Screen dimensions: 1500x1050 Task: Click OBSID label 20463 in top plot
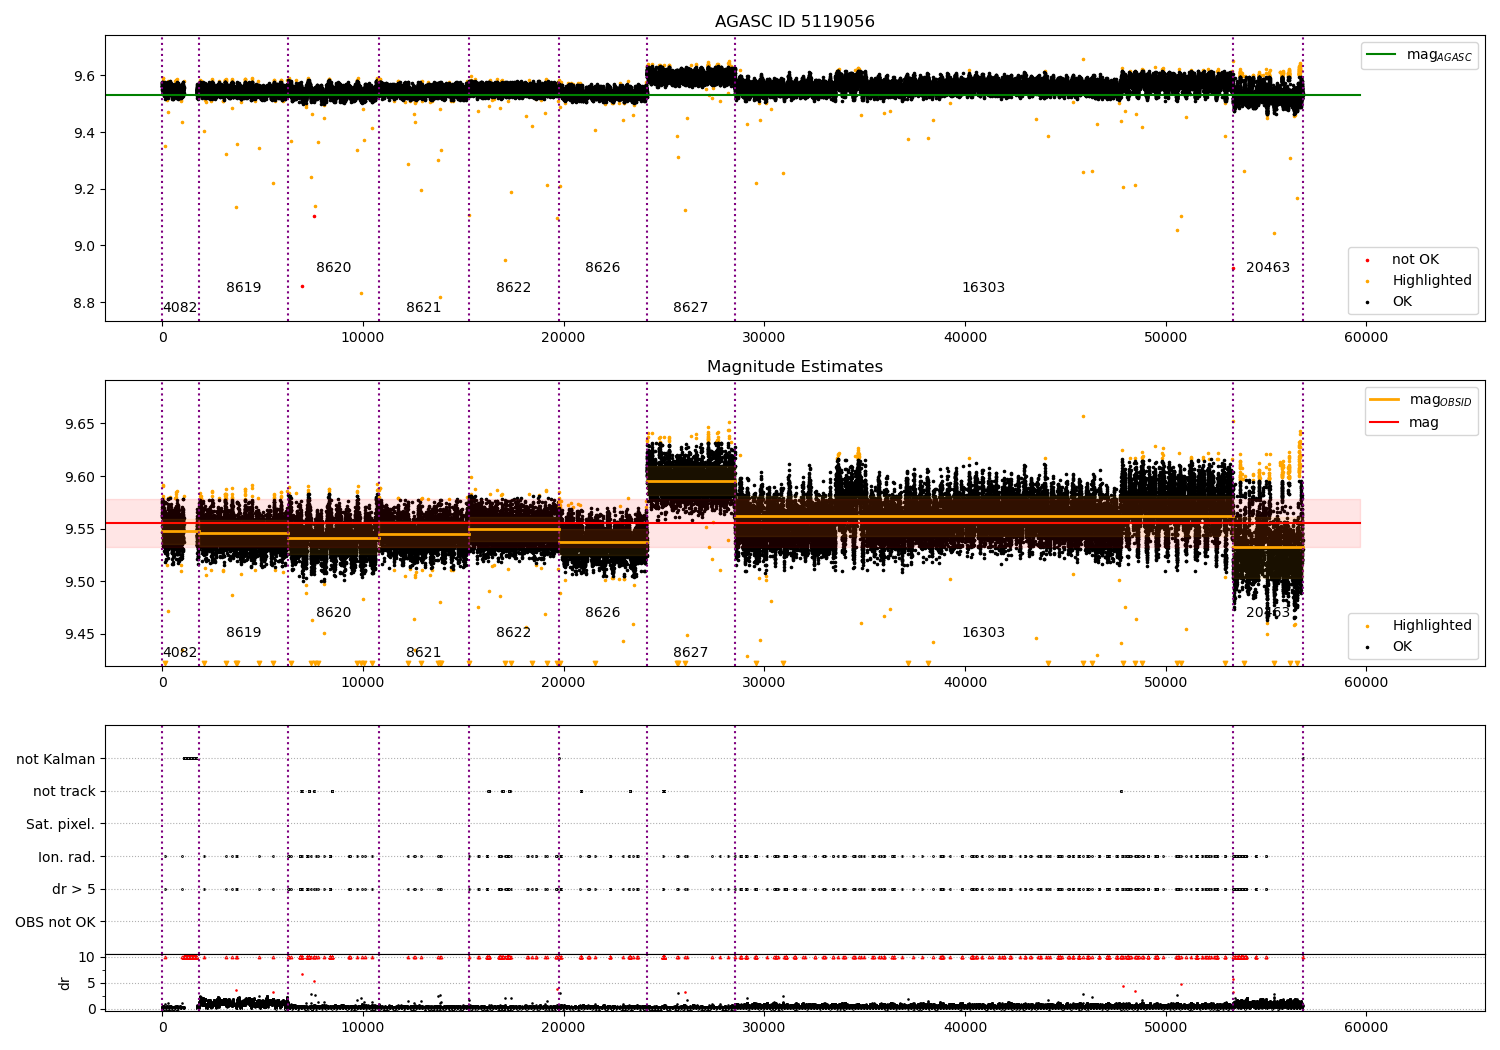pyautogui.click(x=1268, y=268)
